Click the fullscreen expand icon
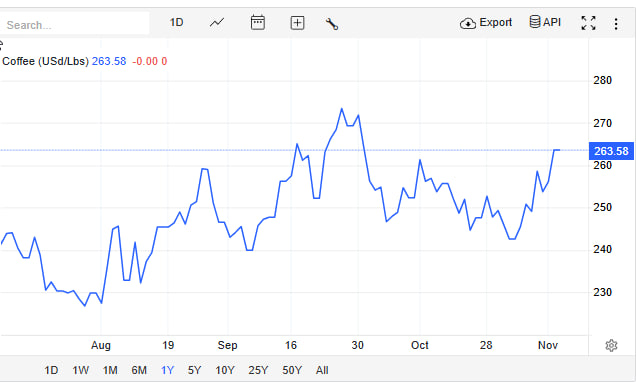 point(588,23)
